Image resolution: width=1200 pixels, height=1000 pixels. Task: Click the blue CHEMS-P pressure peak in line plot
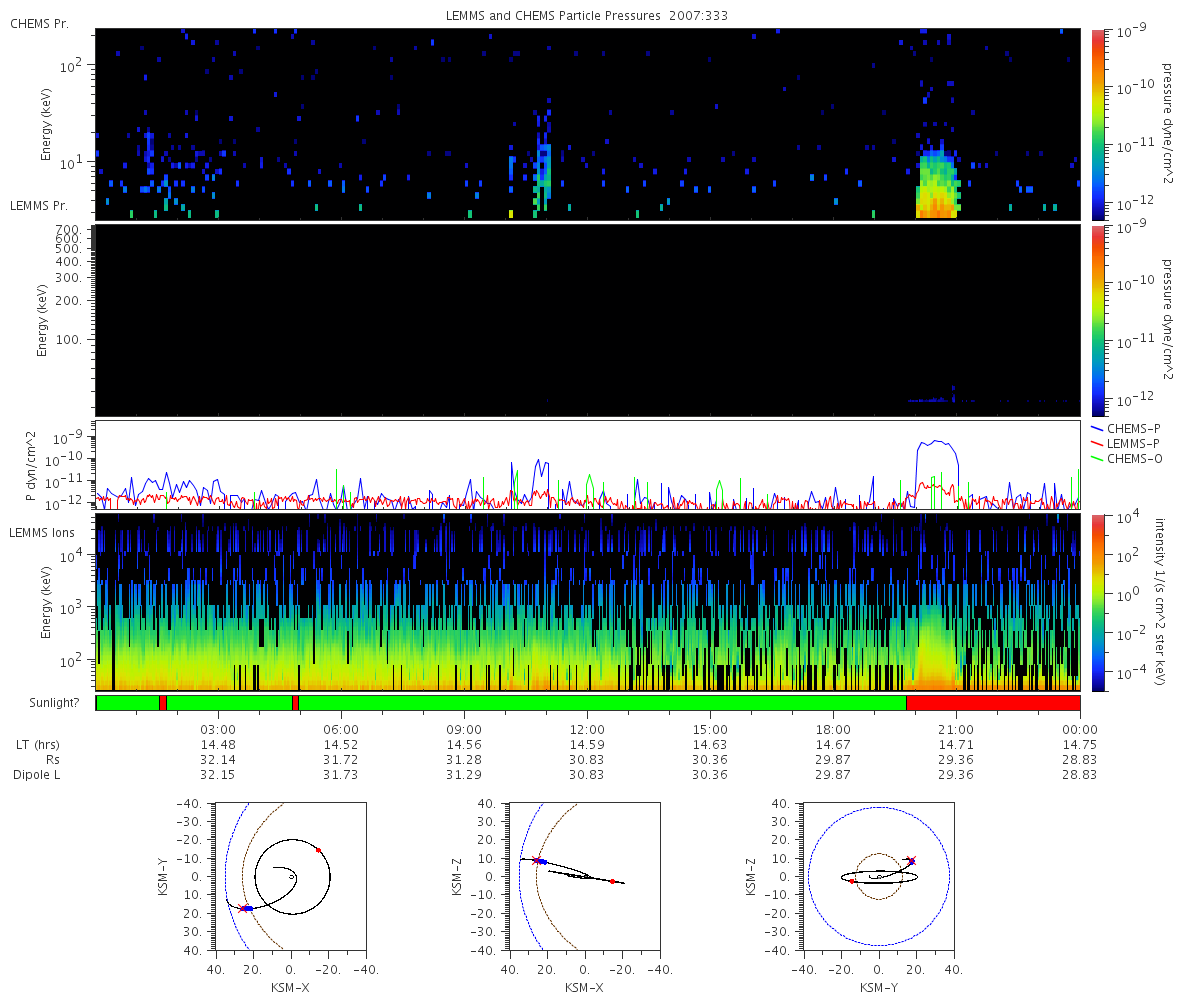[x=938, y=445]
